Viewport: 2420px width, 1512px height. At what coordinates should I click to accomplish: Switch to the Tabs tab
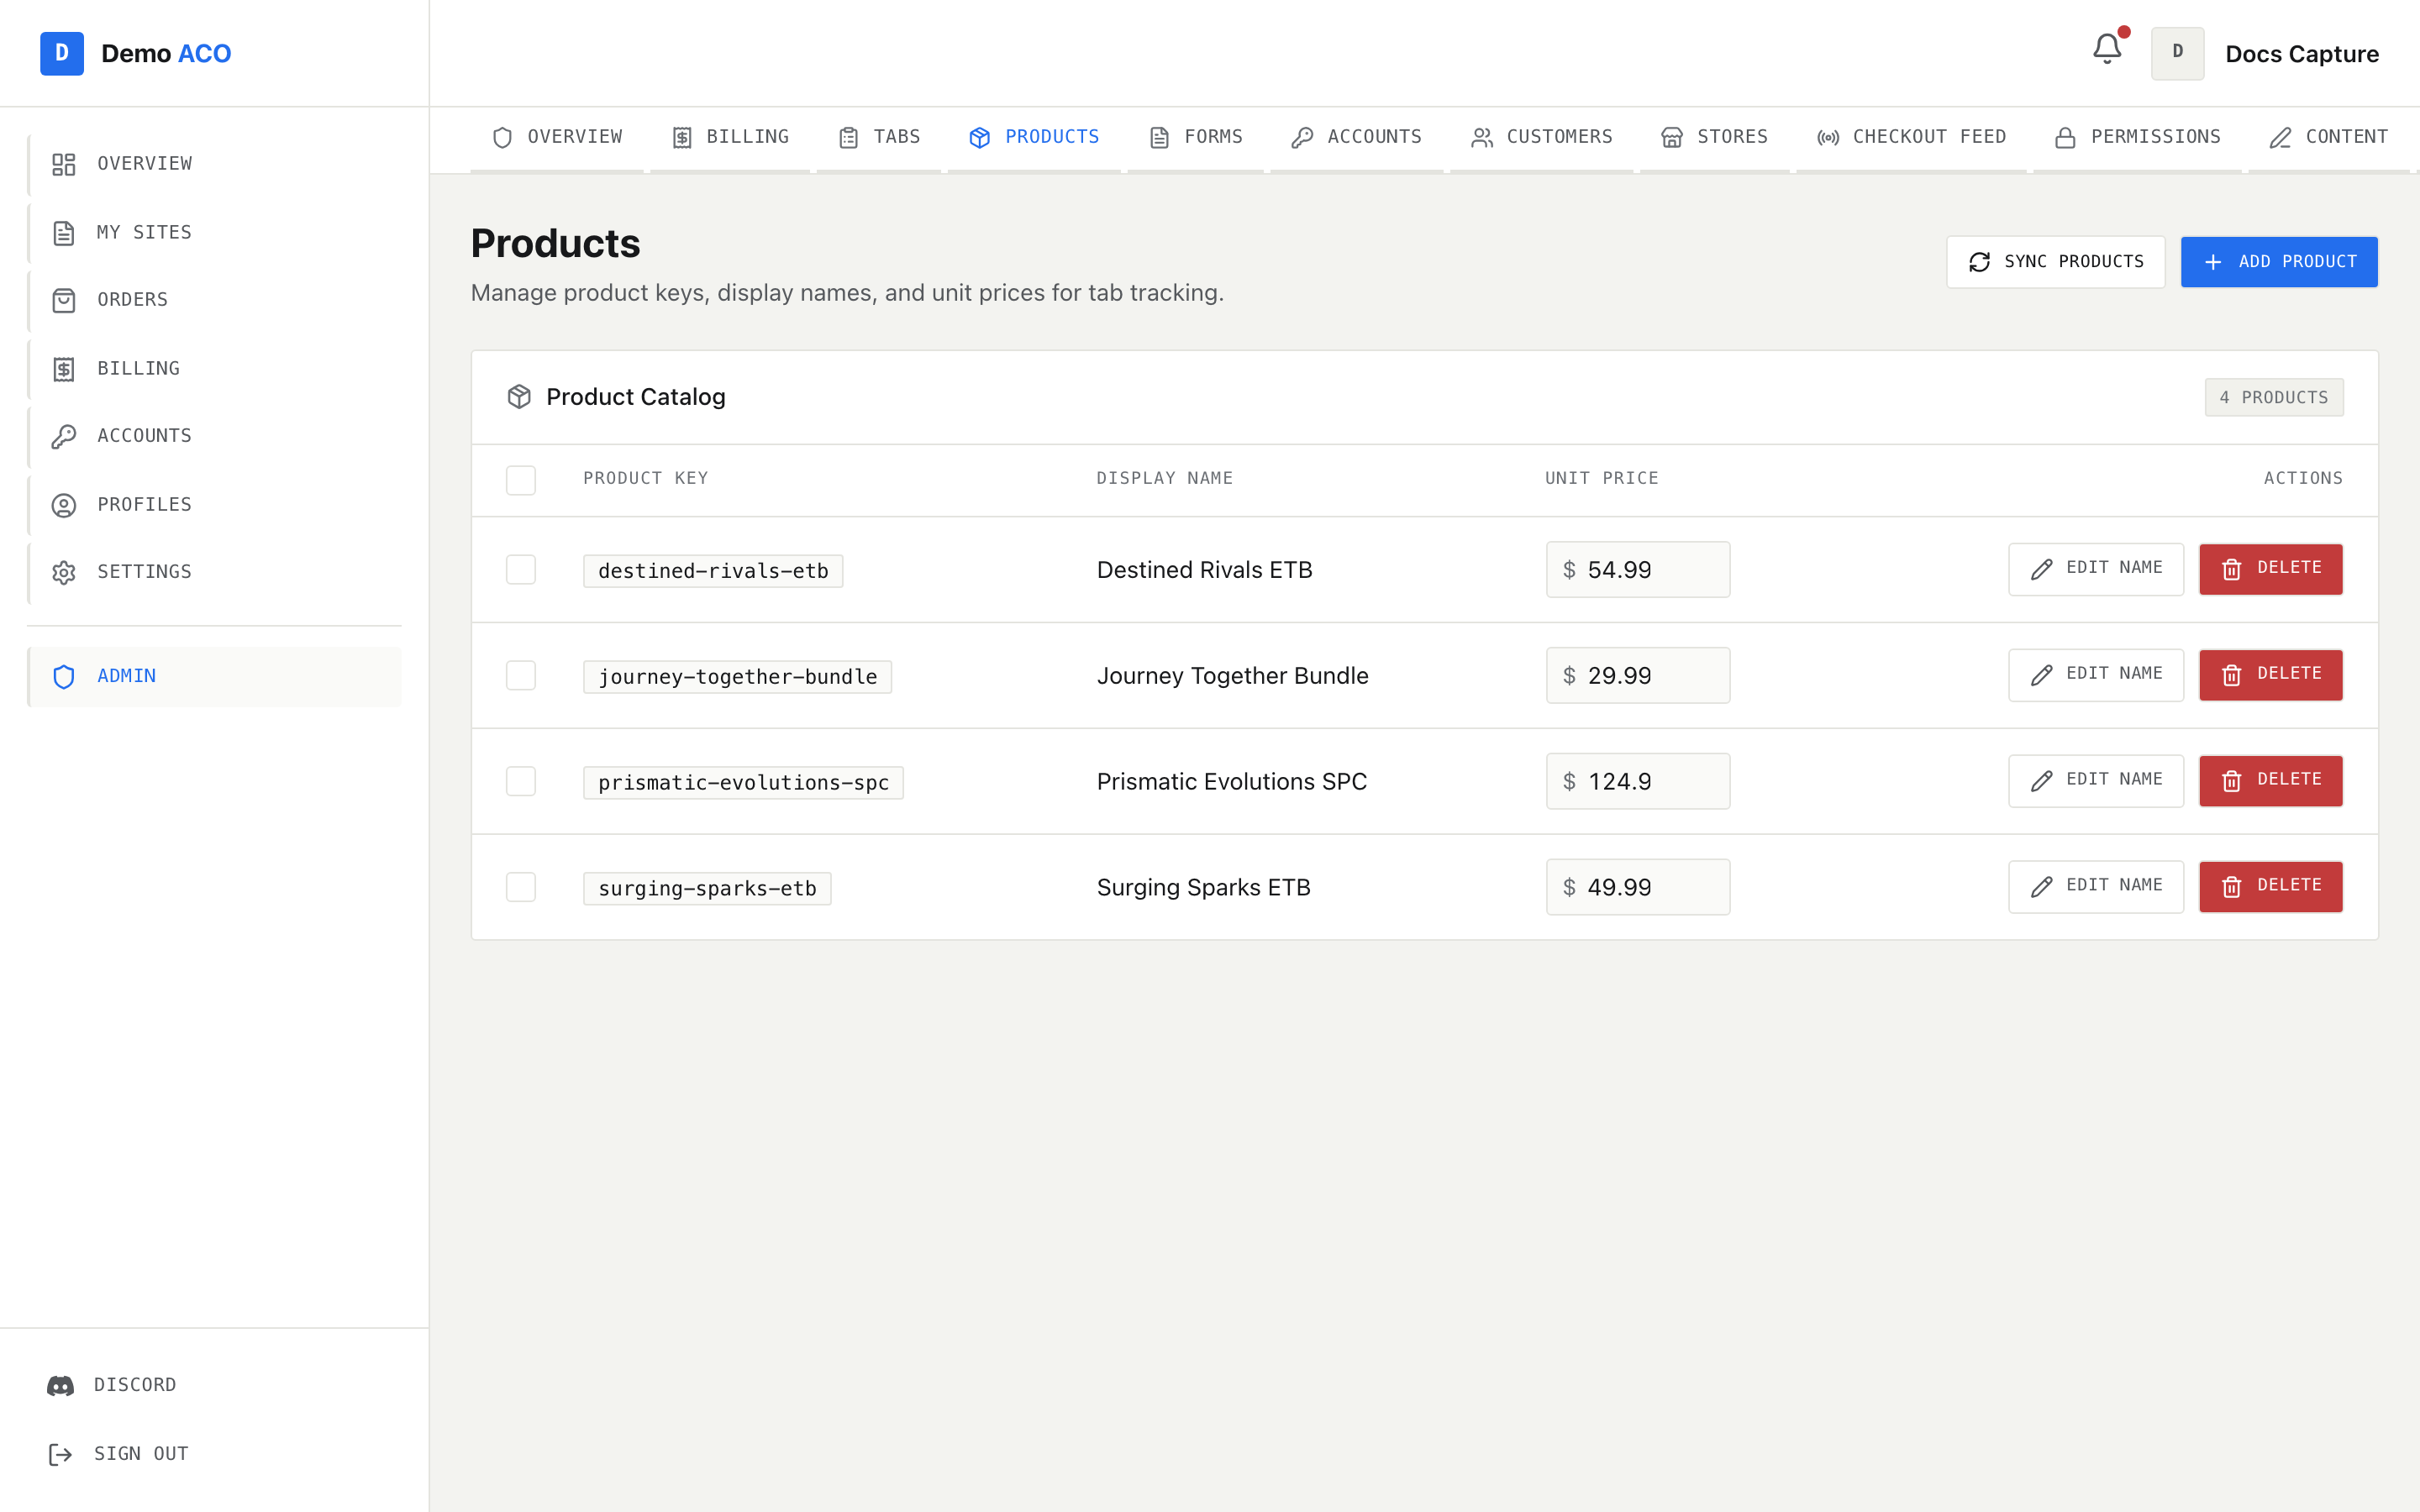(x=879, y=138)
